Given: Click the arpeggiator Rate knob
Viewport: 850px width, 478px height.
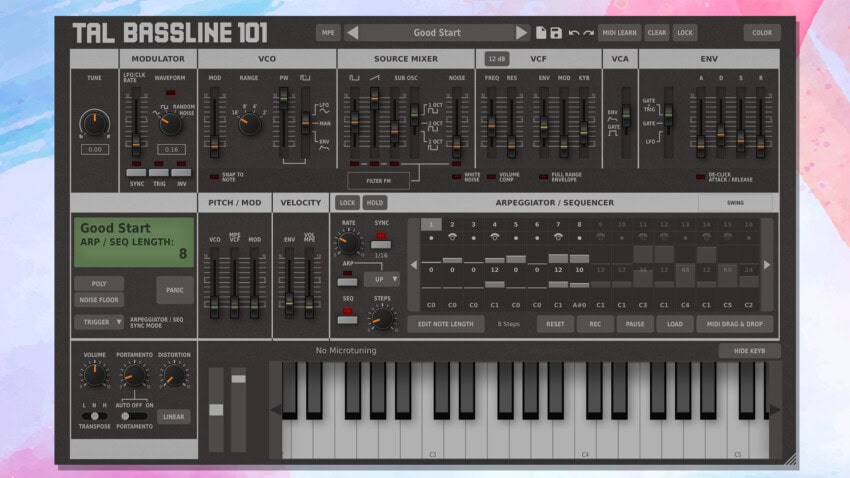Looking at the screenshot, I should pos(349,243).
